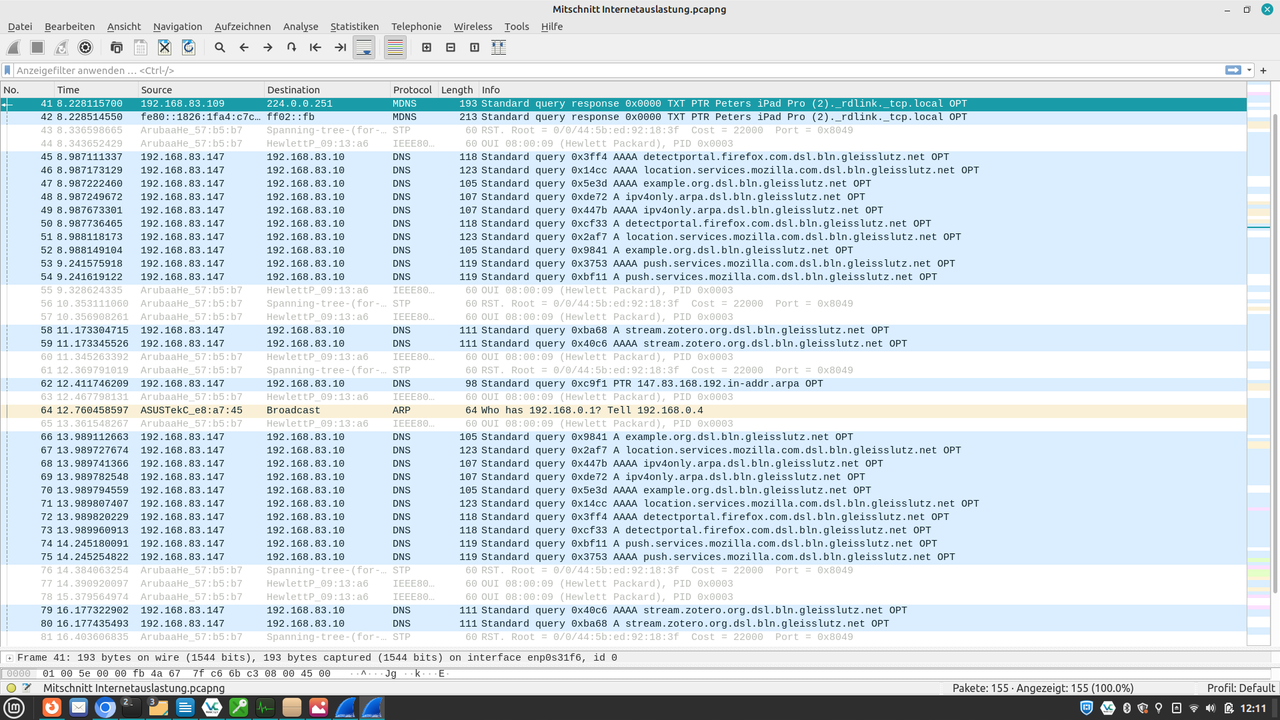Open the find packet search
Viewport: 1280px width, 720px height.
[220, 47]
